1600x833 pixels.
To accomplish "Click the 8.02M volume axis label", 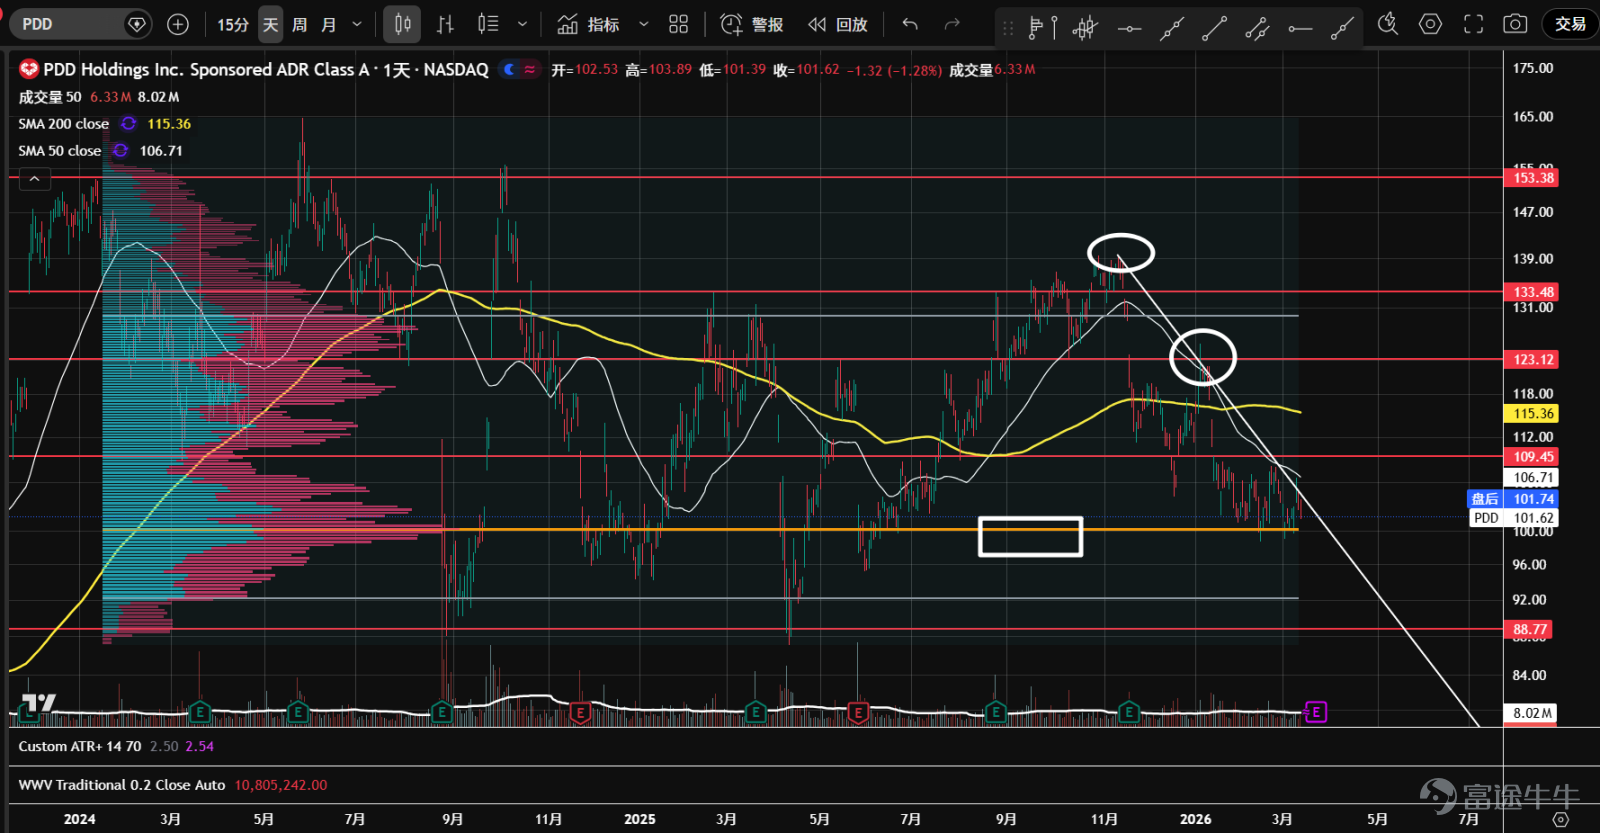I will point(1531,713).
